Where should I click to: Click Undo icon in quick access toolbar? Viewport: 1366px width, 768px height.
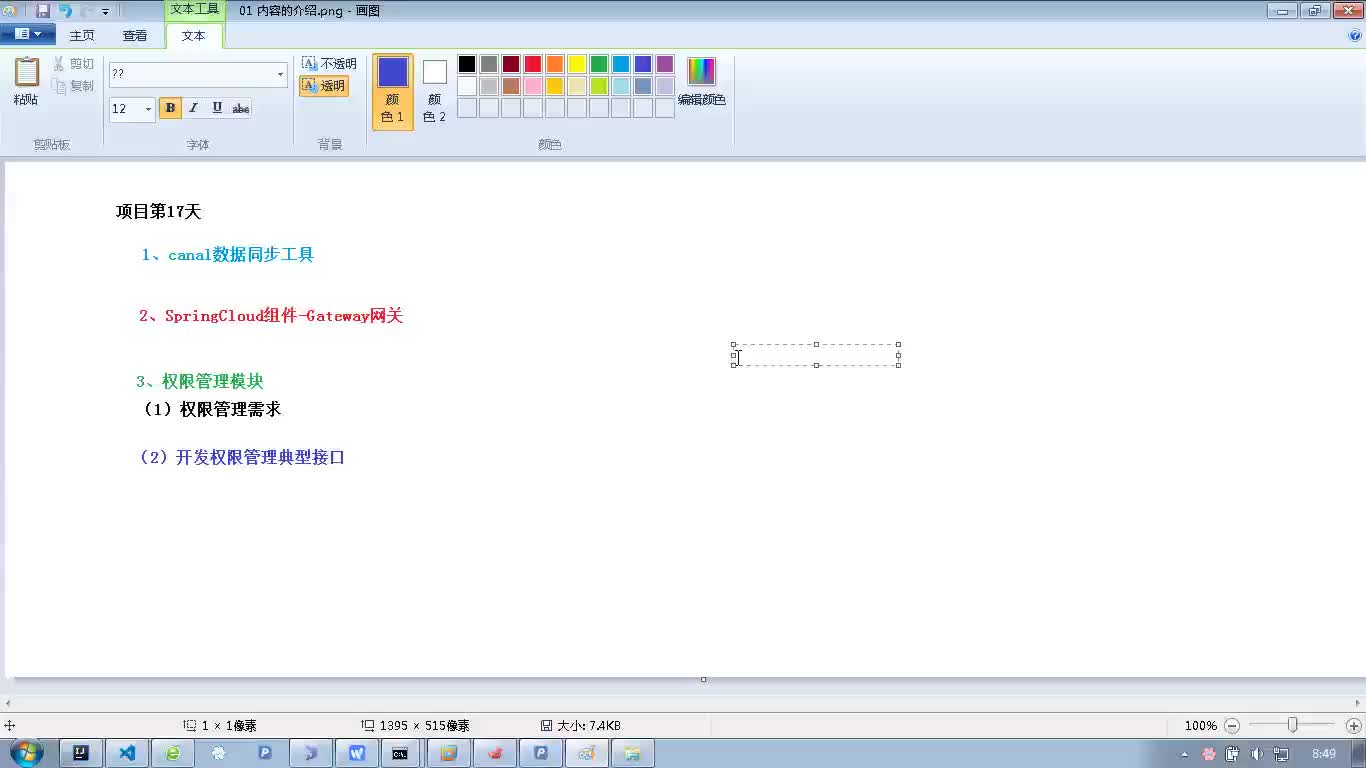65,11
